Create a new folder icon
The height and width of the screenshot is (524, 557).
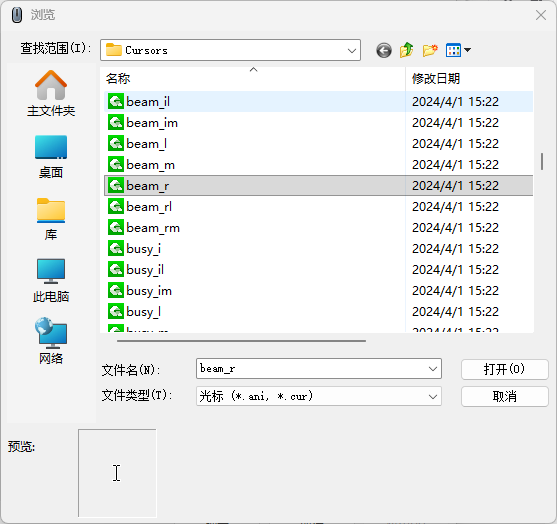(x=430, y=50)
